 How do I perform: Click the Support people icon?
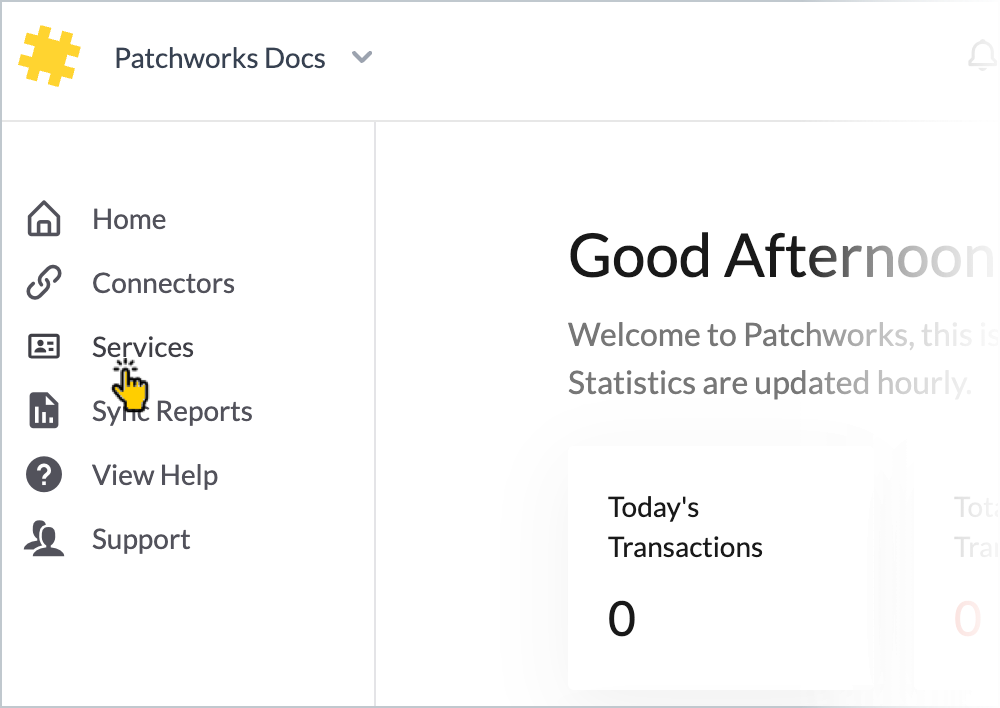43,539
